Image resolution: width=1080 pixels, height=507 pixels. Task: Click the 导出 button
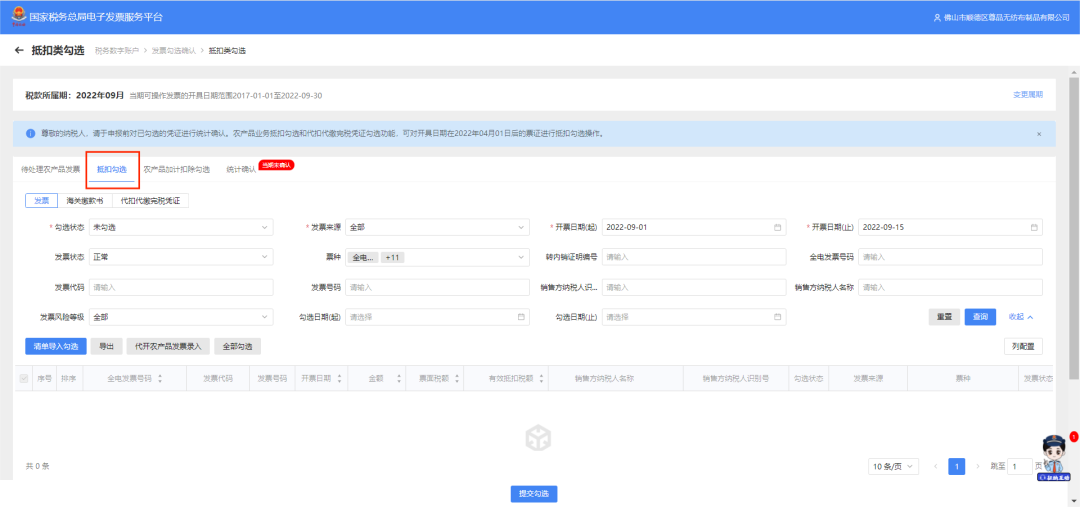106,346
